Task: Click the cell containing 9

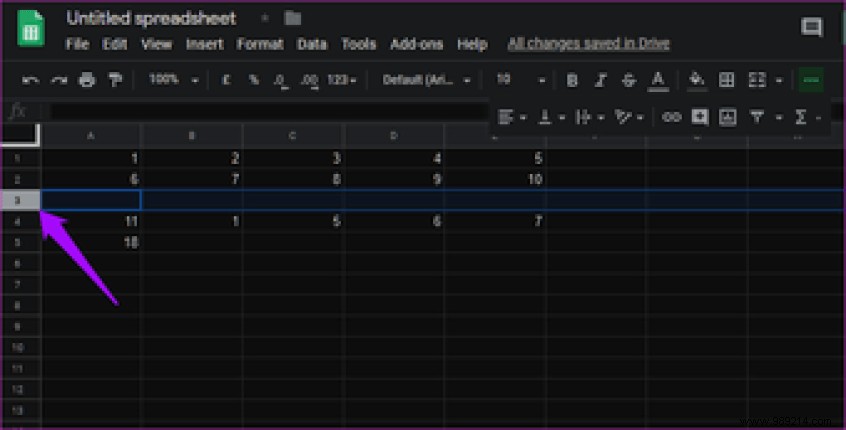Action: (394, 179)
